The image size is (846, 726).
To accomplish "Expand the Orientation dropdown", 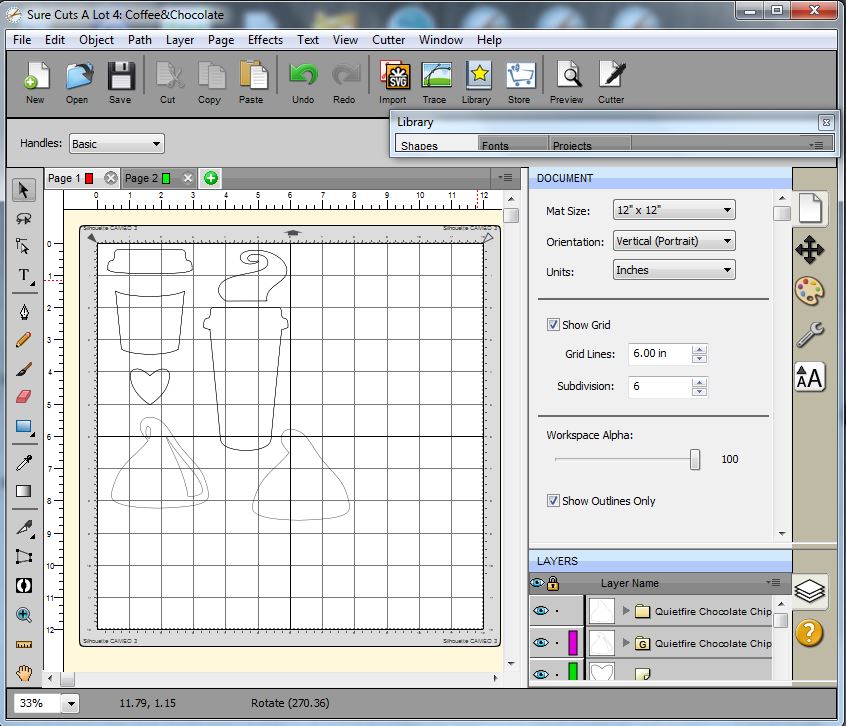I will point(674,241).
